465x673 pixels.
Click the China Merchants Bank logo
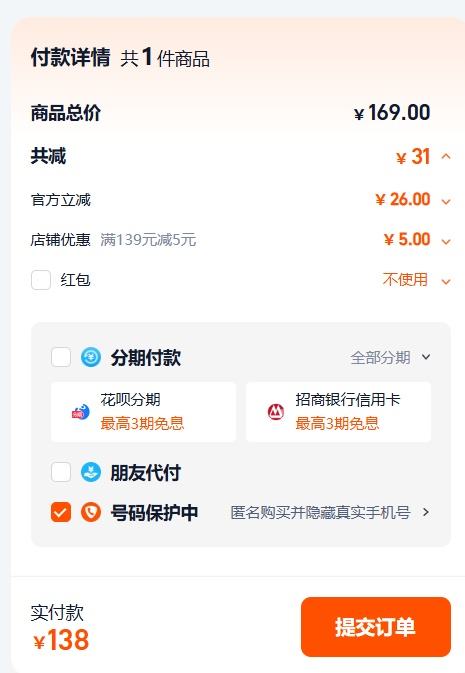pyautogui.click(x=276, y=412)
